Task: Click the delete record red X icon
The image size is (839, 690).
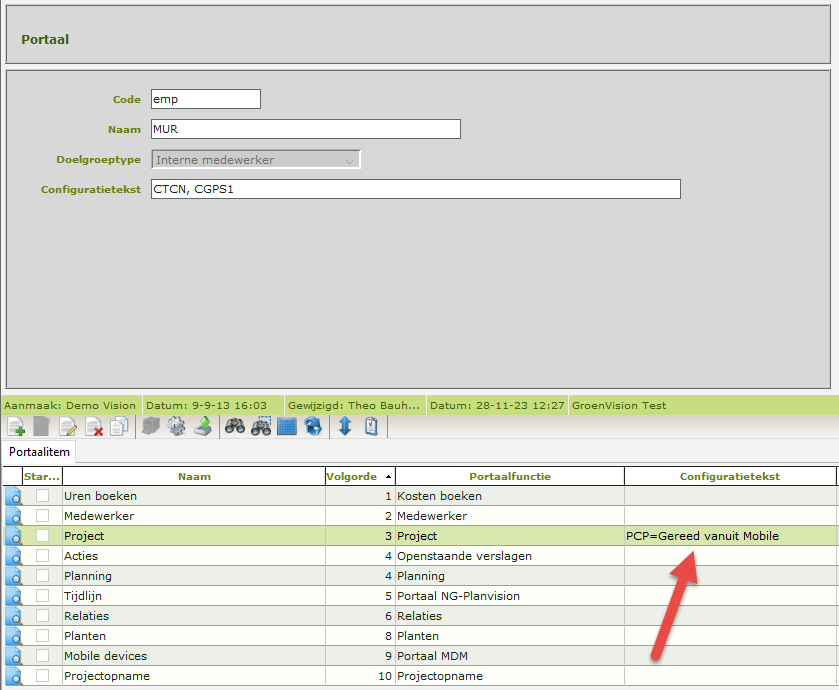Action: pos(94,427)
